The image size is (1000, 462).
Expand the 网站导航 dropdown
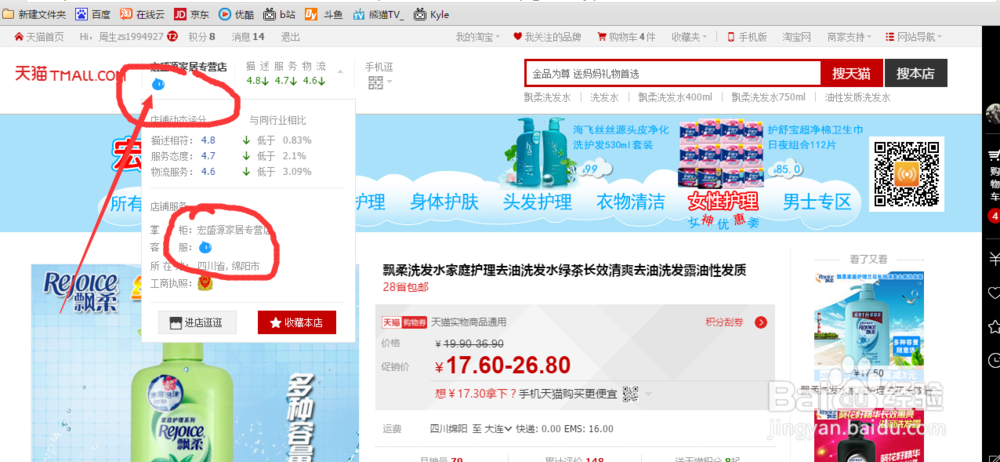coord(915,37)
